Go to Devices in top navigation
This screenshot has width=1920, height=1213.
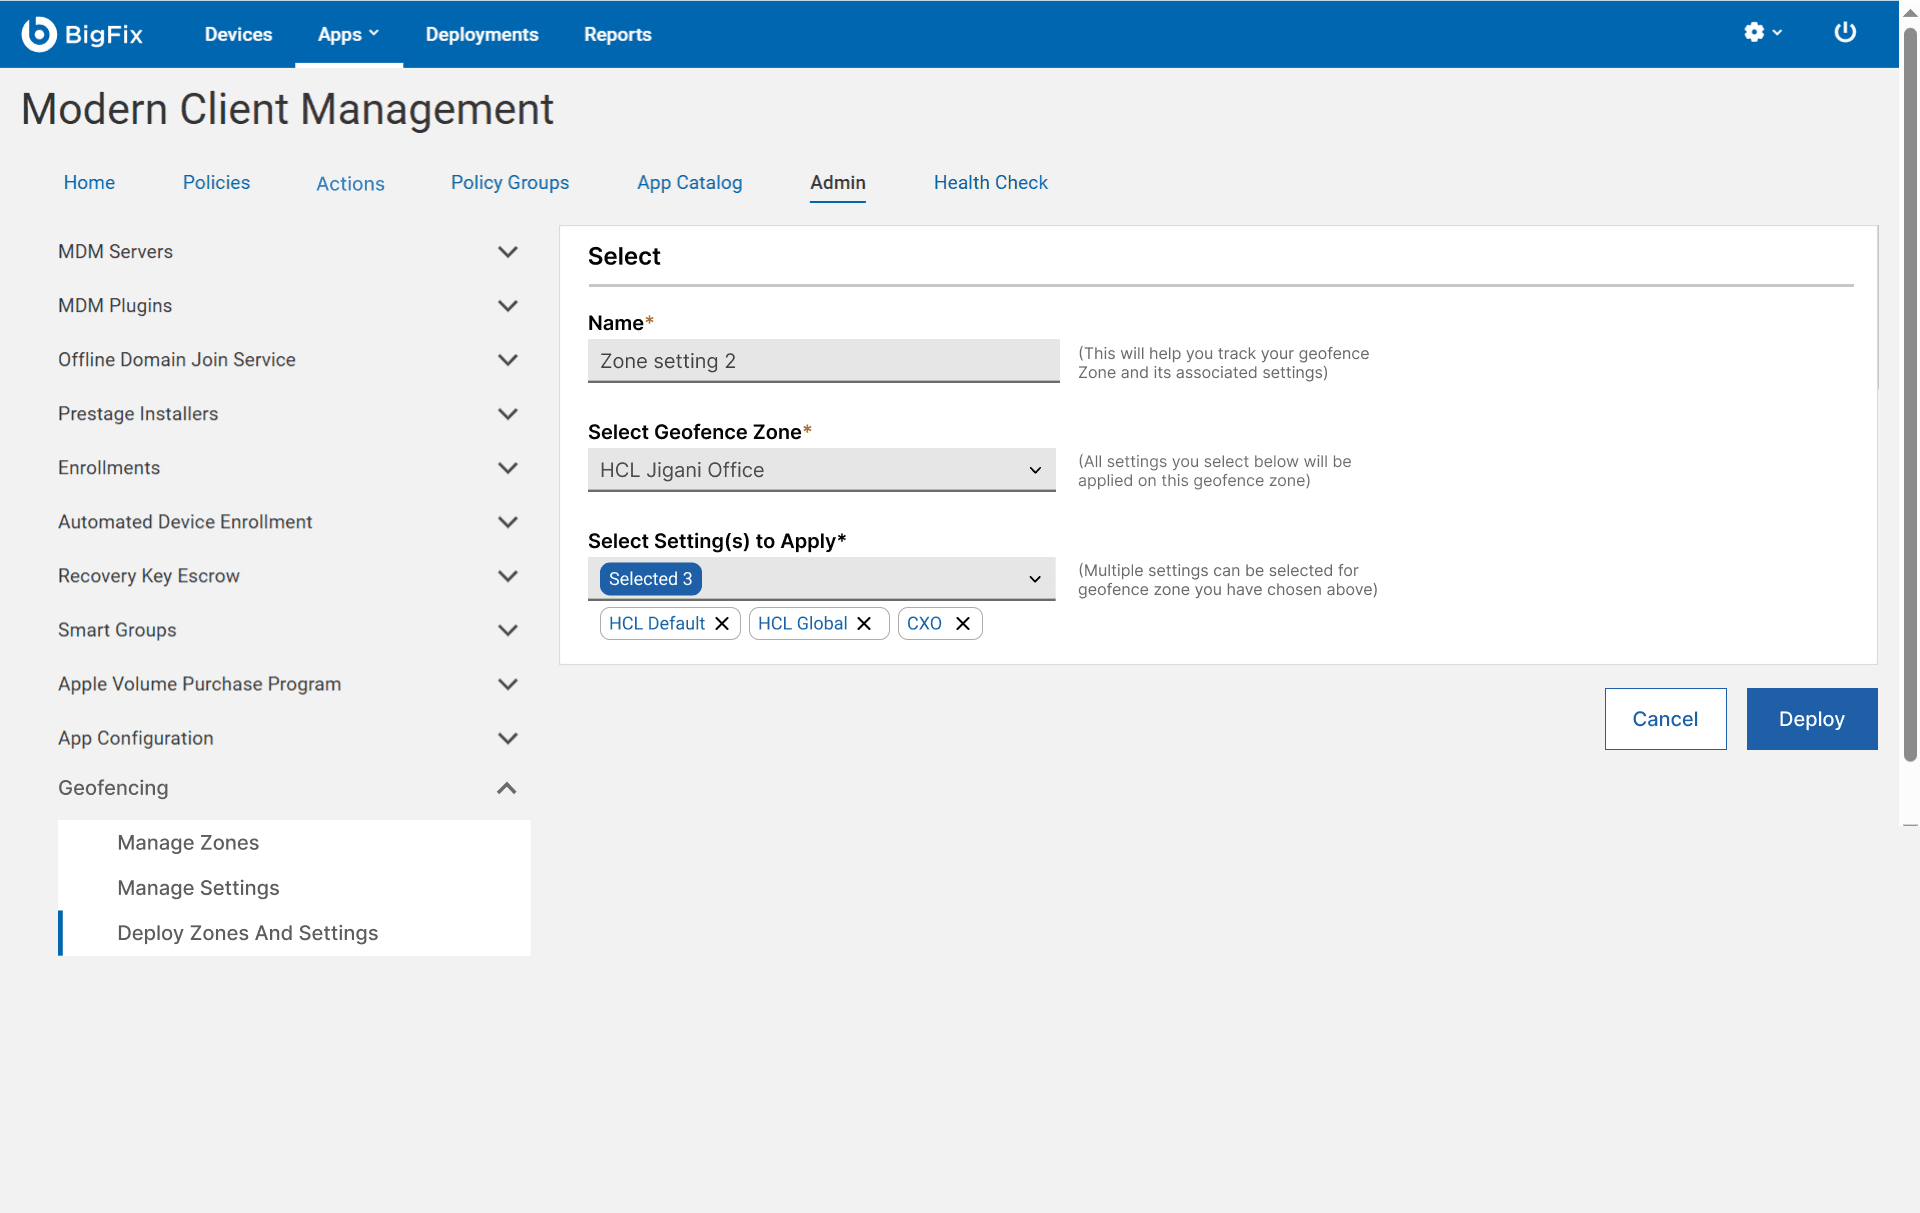tap(238, 34)
